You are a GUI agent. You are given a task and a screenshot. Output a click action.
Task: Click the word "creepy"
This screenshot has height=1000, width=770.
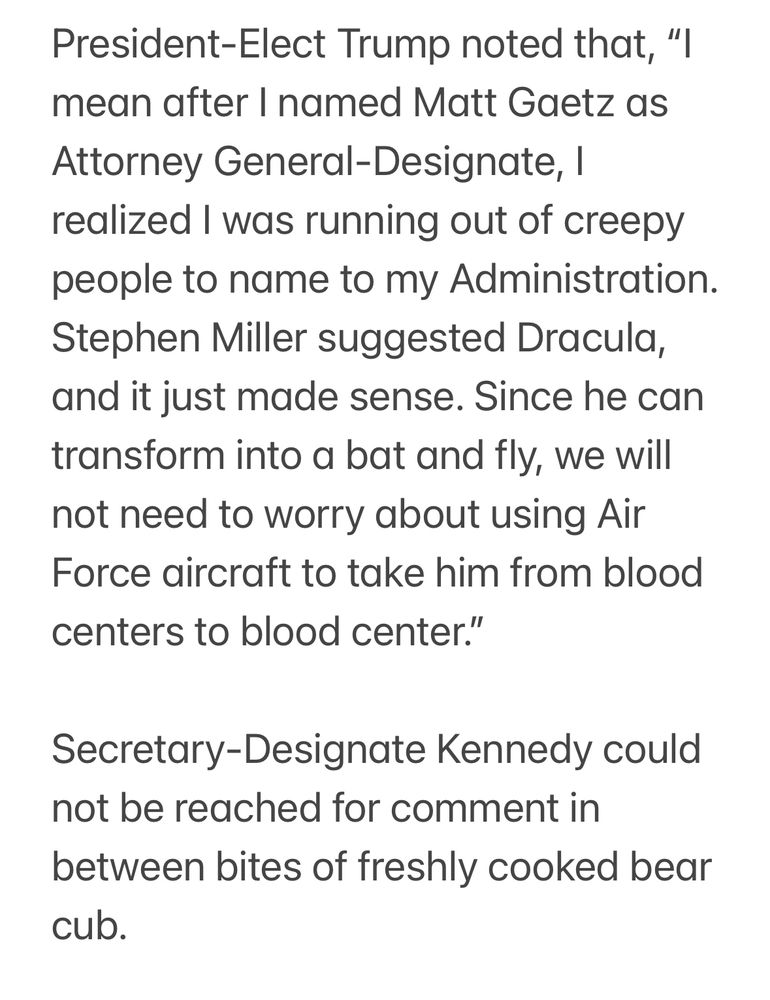623,221
